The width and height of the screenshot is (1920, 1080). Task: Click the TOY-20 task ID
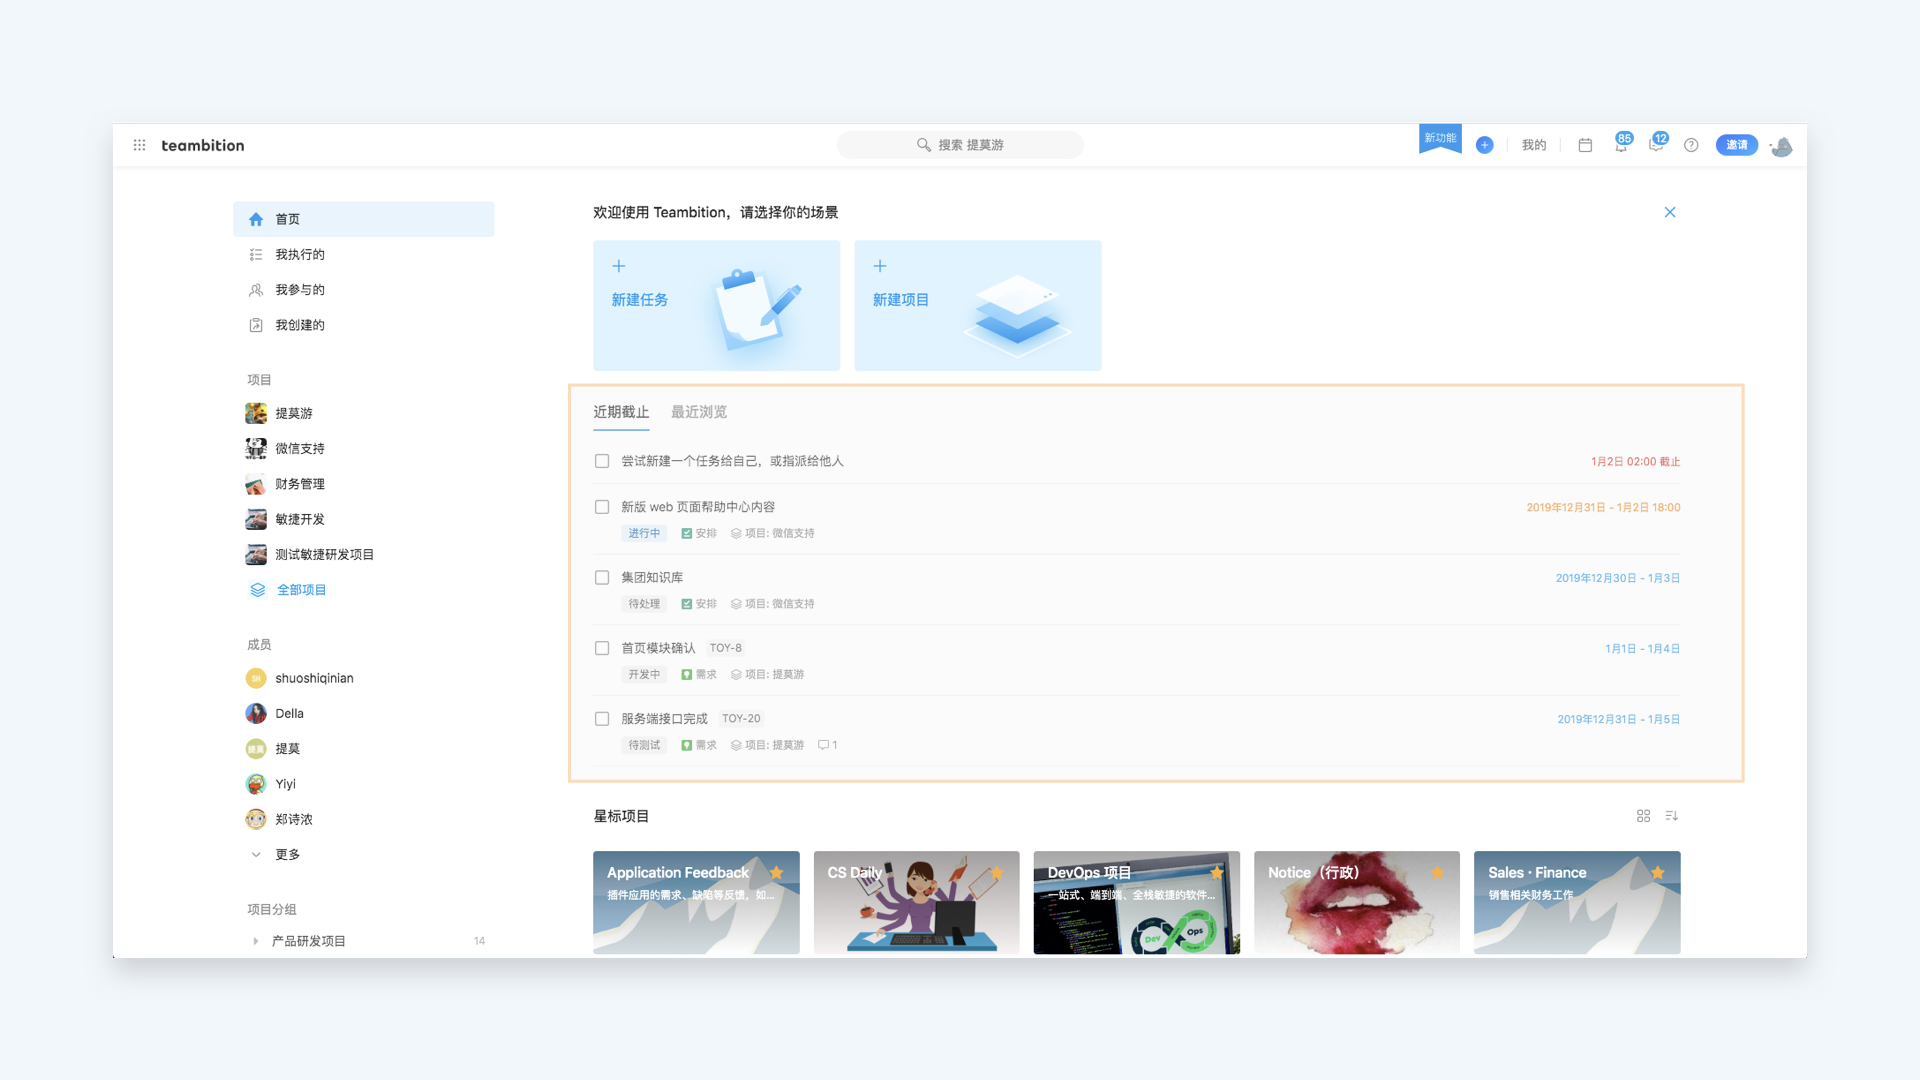pos(741,718)
